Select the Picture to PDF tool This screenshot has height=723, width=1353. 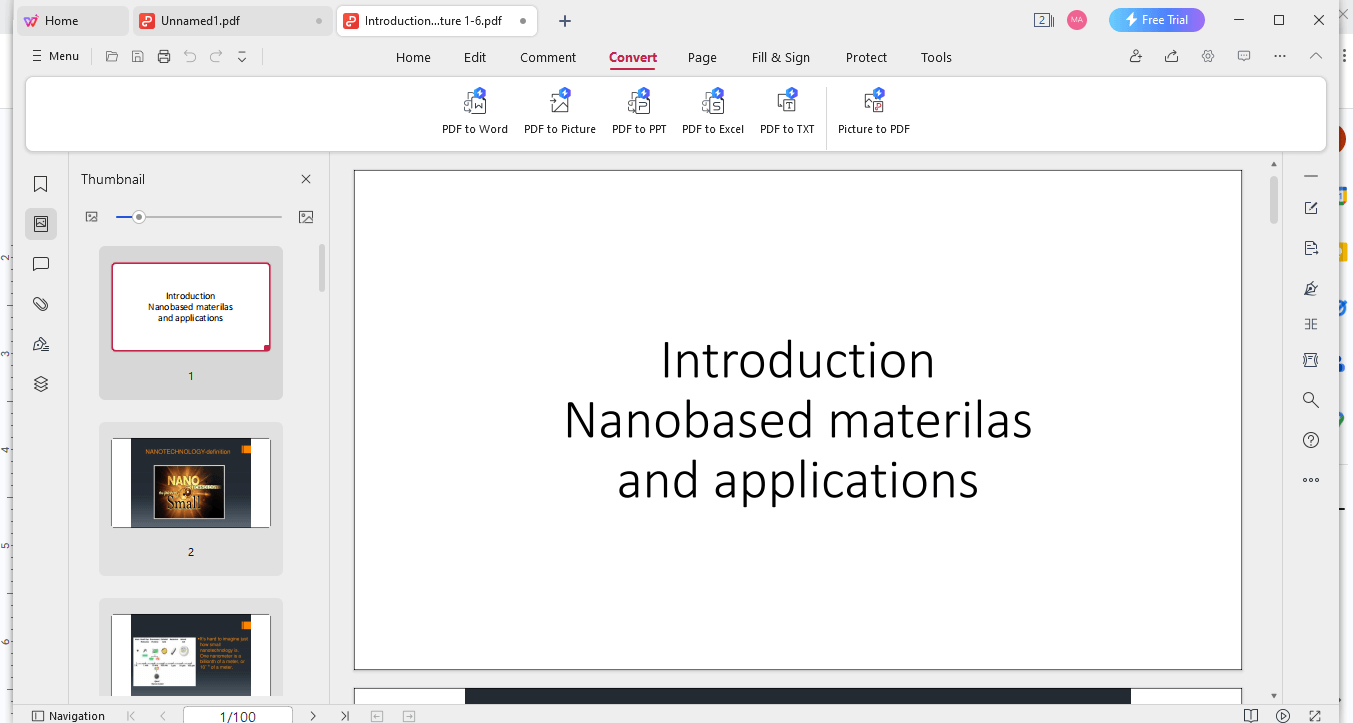tap(873, 110)
